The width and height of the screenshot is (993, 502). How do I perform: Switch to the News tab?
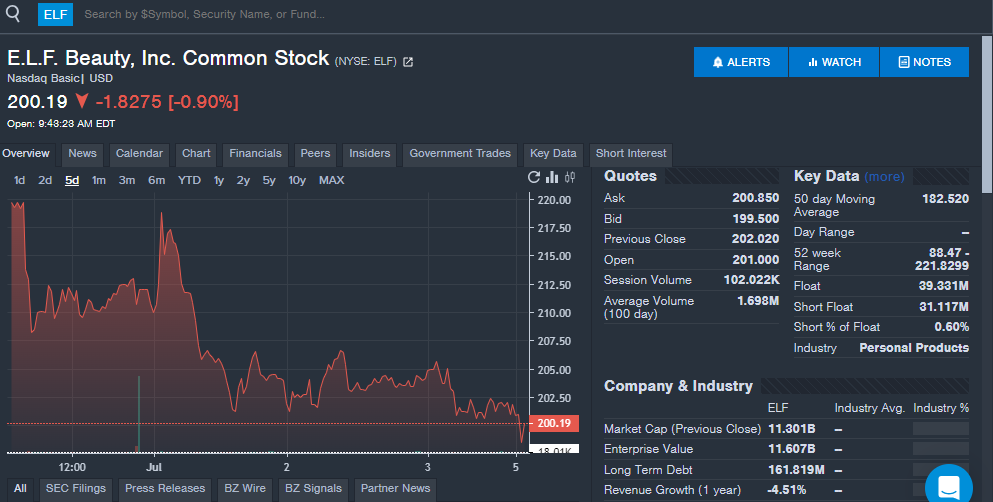(82, 154)
